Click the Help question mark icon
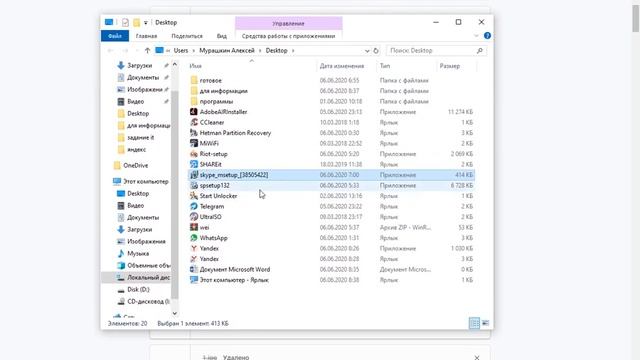The width and height of the screenshot is (640, 360). (x=487, y=36)
